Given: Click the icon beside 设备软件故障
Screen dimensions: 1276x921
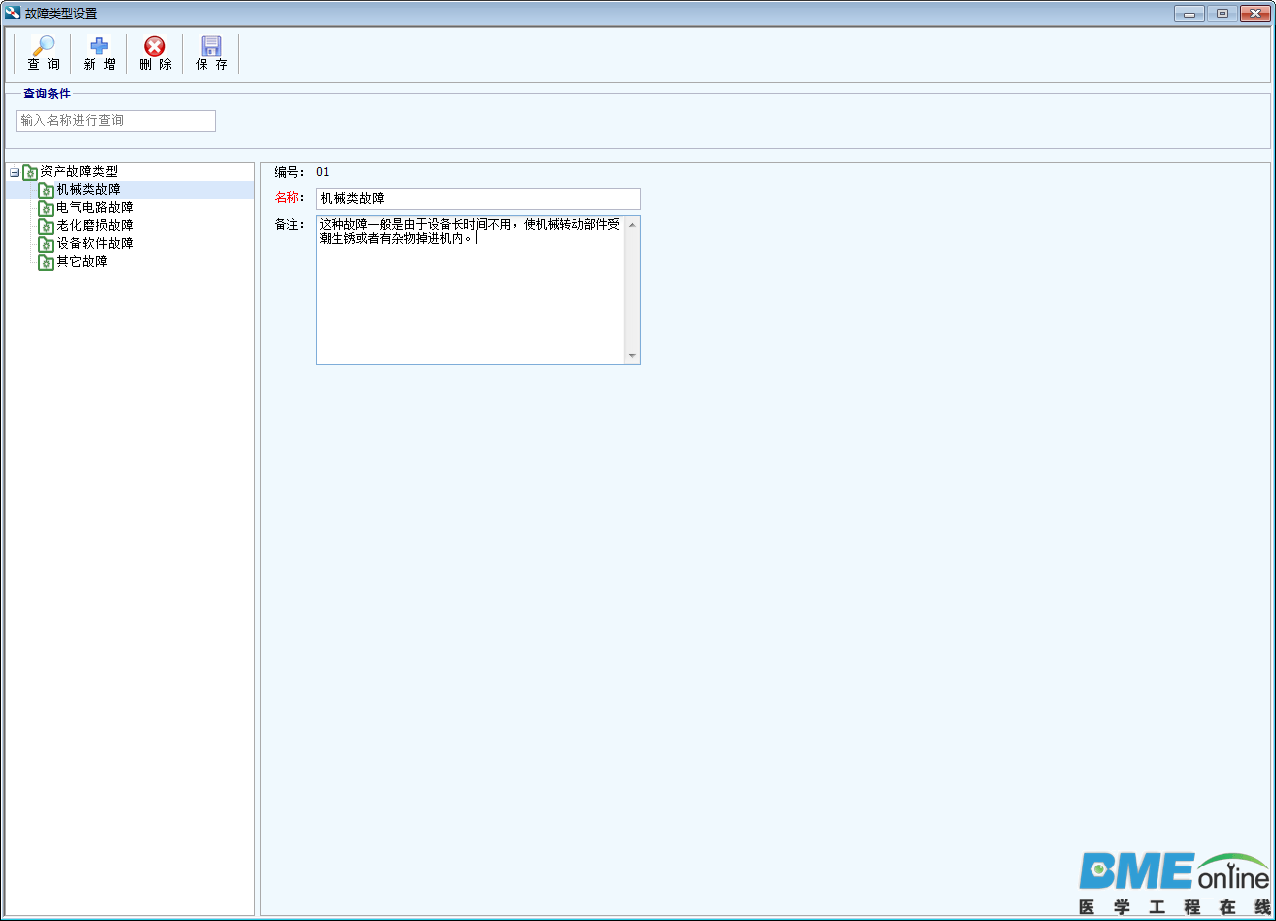Looking at the screenshot, I should (46, 244).
